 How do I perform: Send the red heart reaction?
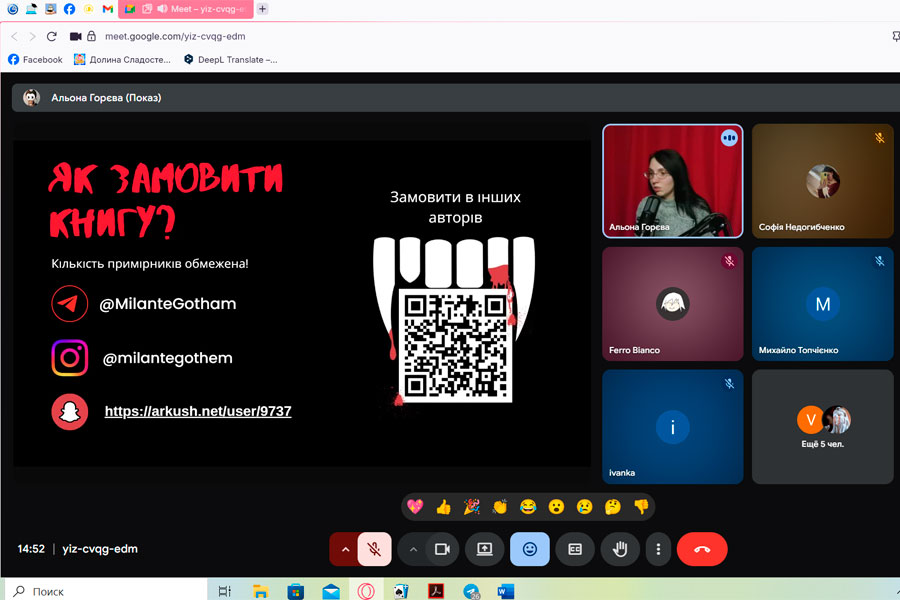tap(415, 507)
